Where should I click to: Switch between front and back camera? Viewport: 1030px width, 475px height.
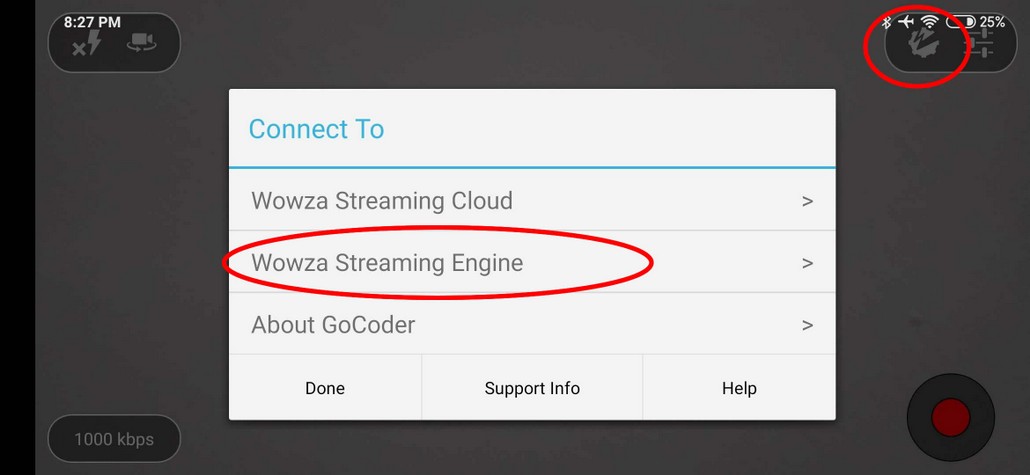(140, 43)
